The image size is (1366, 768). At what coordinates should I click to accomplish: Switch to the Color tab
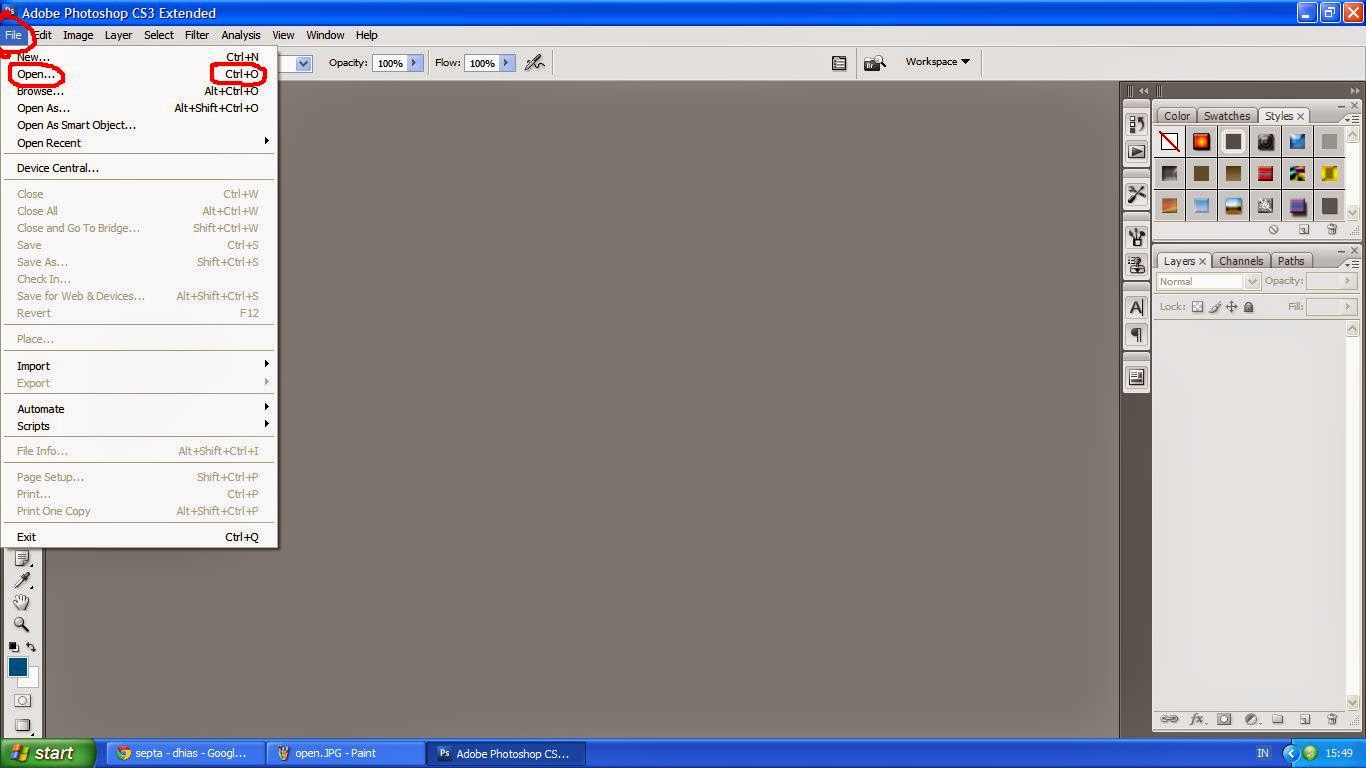[1177, 116]
